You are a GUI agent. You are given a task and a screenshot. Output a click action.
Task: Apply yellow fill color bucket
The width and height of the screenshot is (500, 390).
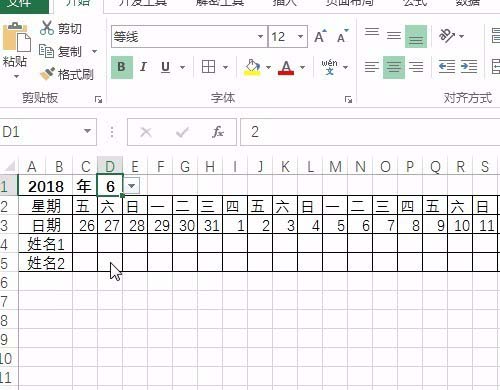pyautogui.click(x=252, y=67)
